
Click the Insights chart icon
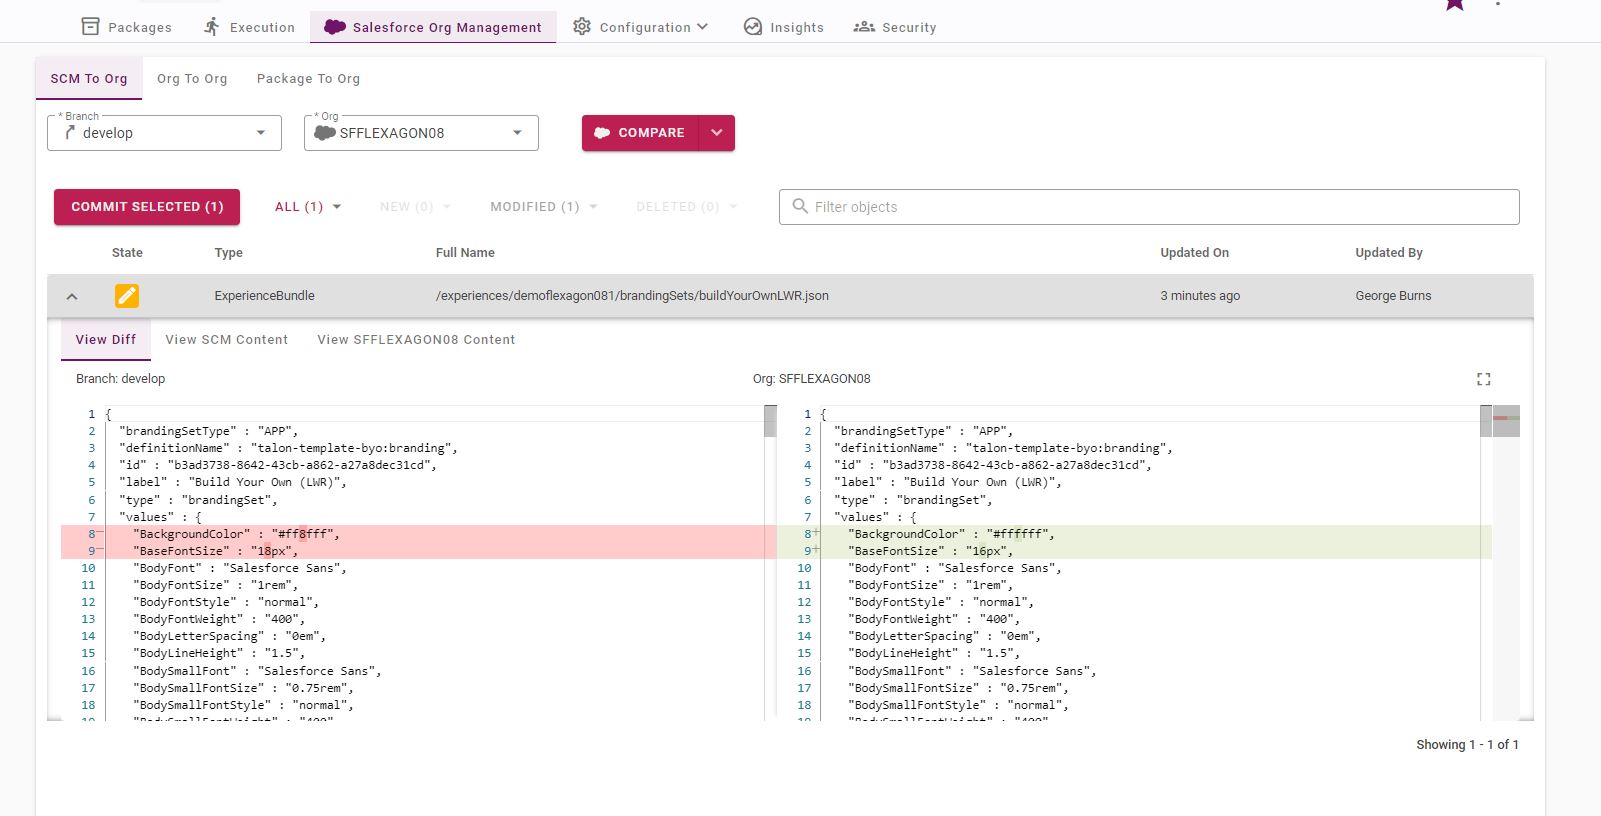coord(753,27)
